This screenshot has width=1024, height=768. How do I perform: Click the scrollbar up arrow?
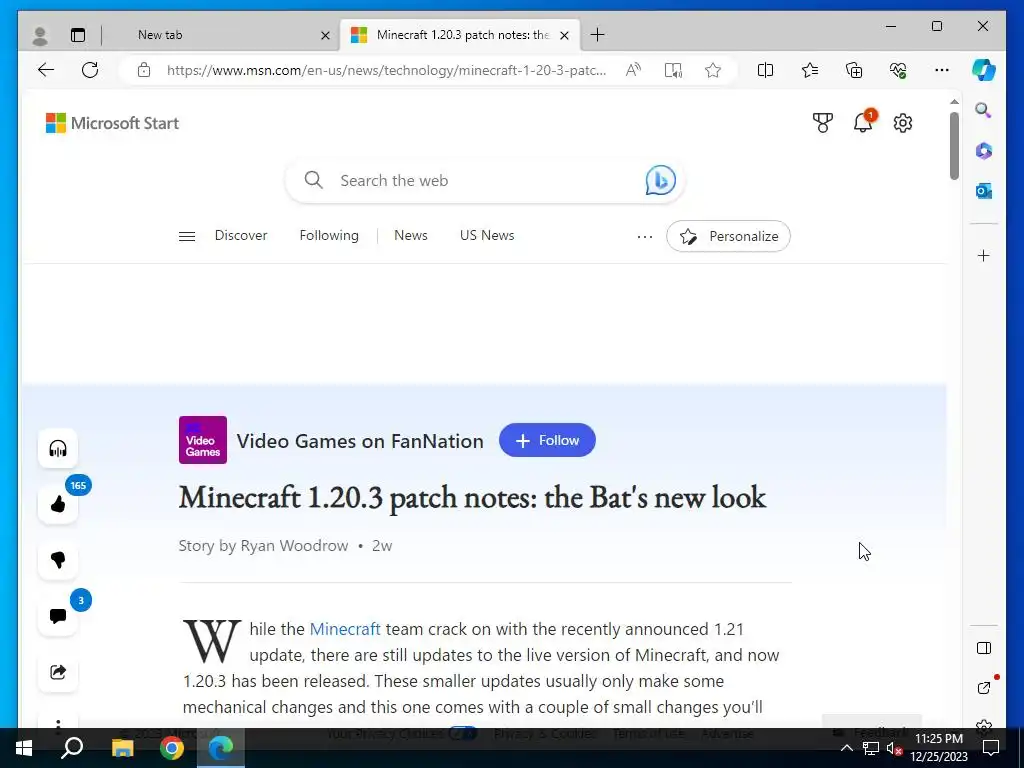pyautogui.click(x=954, y=102)
